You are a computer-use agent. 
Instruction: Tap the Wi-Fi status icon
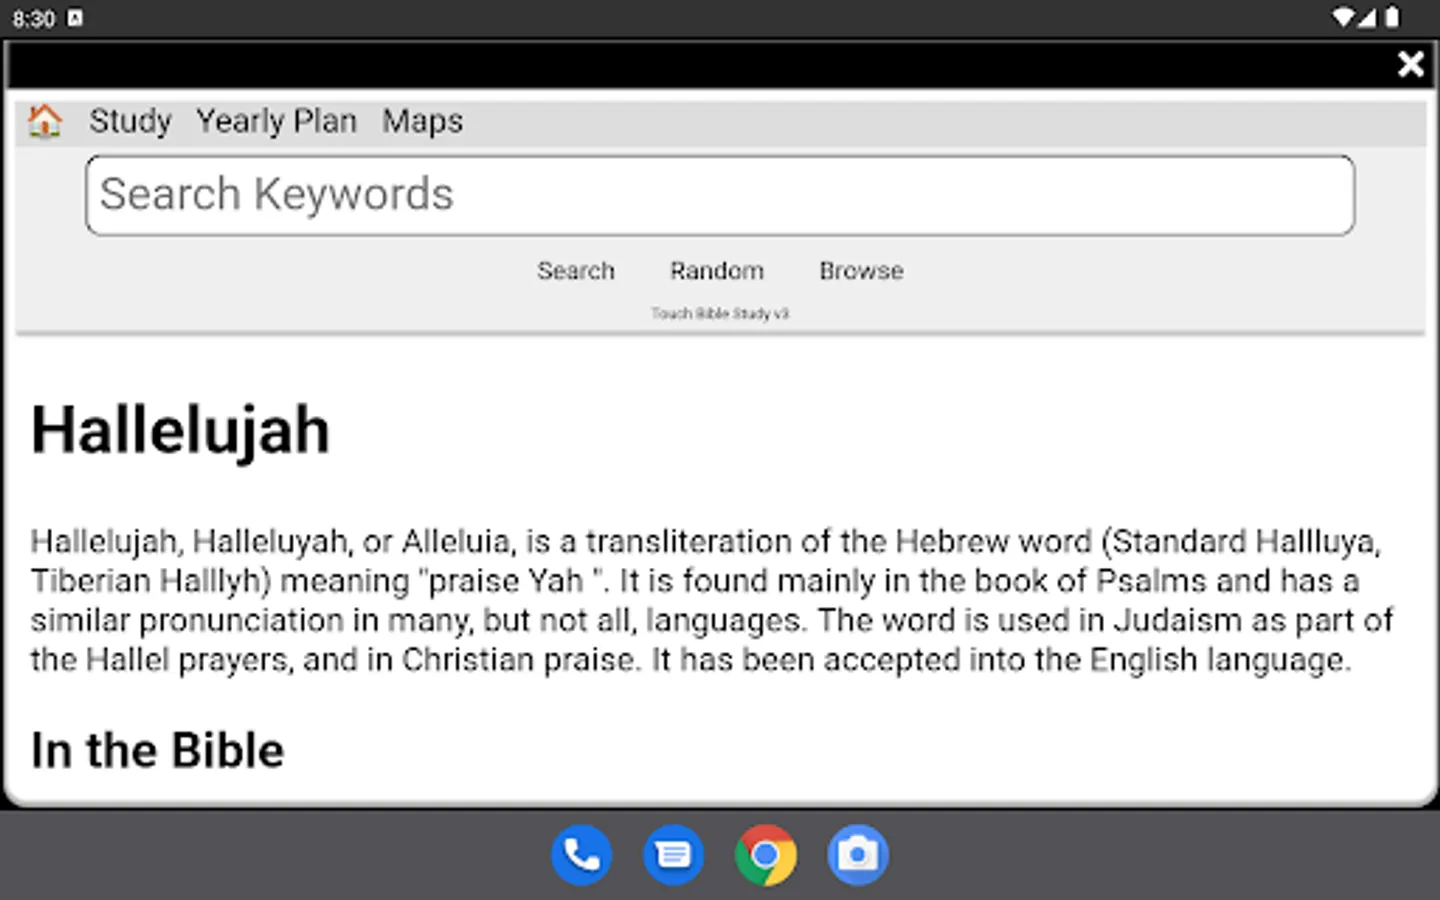1343,17
